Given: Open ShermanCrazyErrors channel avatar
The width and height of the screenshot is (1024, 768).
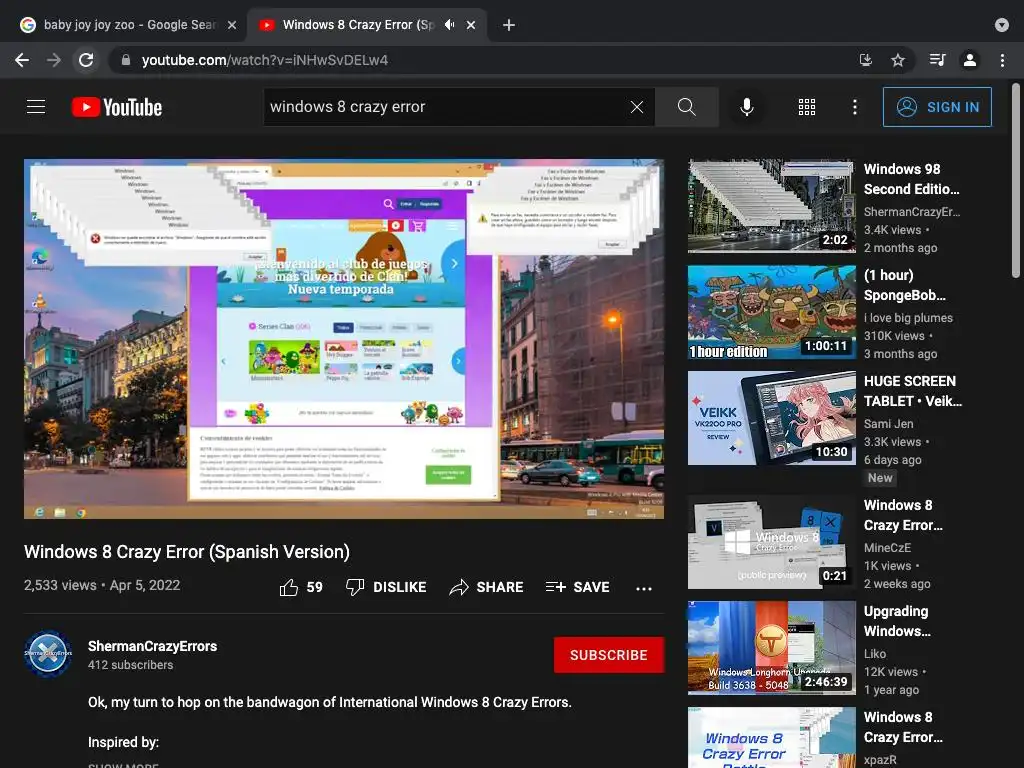Looking at the screenshot, I should click(x=48, y=653).
